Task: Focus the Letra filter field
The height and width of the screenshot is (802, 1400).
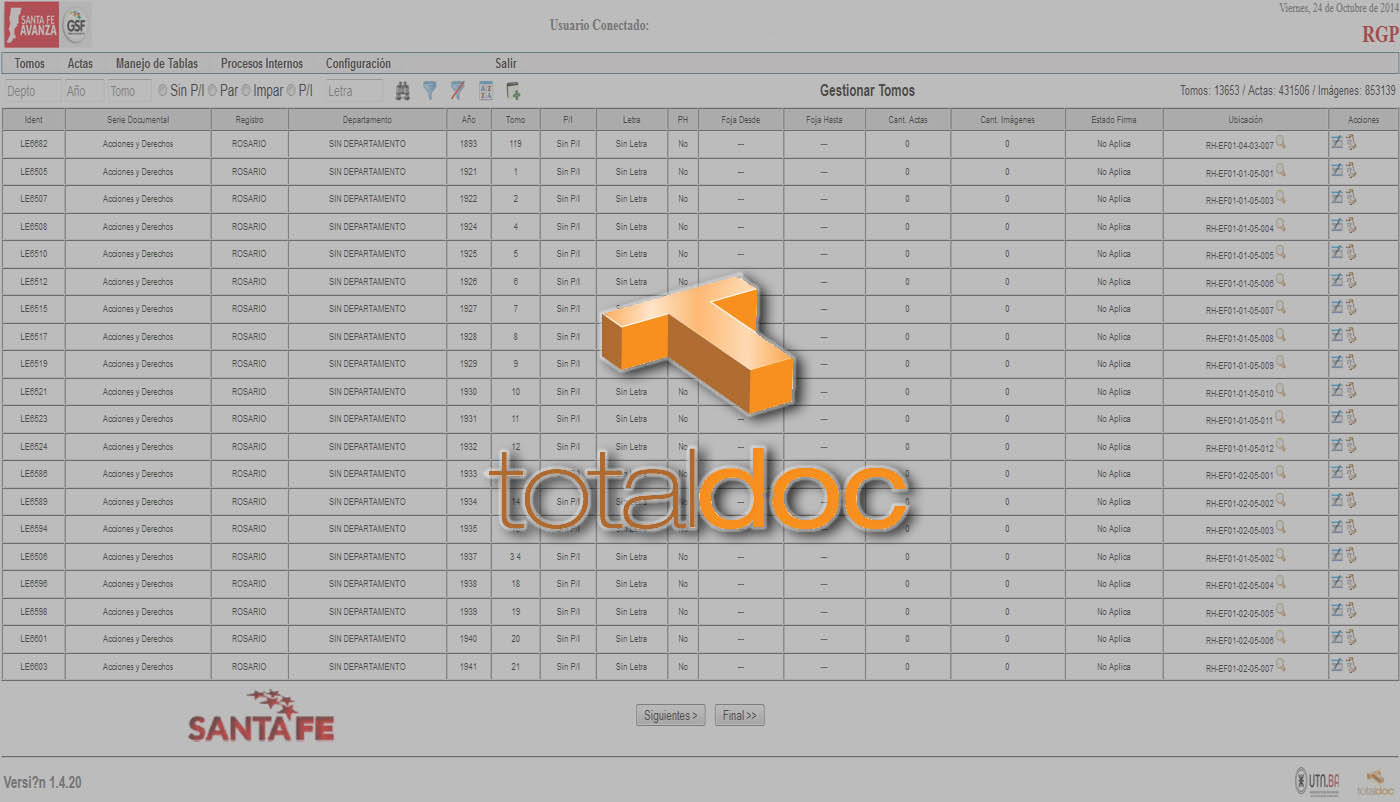Action: [354, 91]
